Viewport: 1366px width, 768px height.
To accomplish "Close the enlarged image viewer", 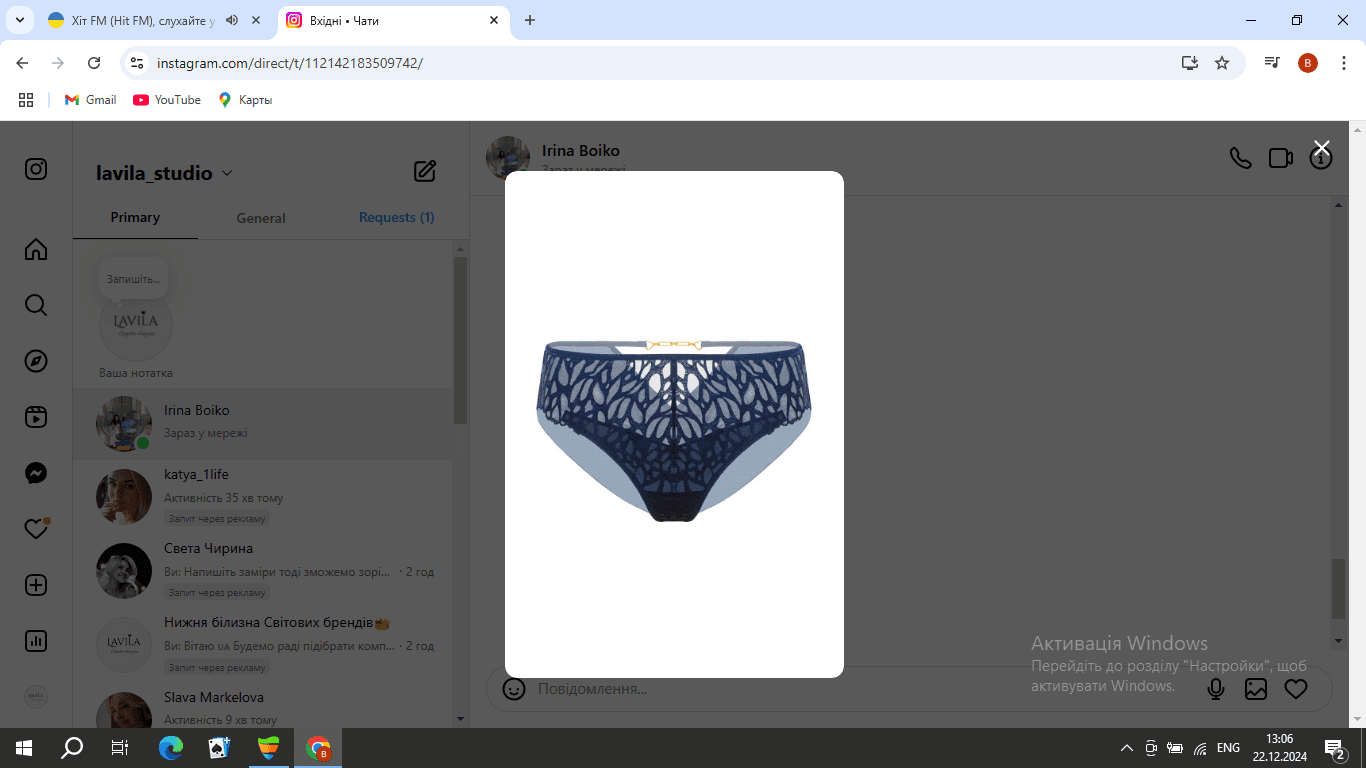I will tap(1321, 148).
